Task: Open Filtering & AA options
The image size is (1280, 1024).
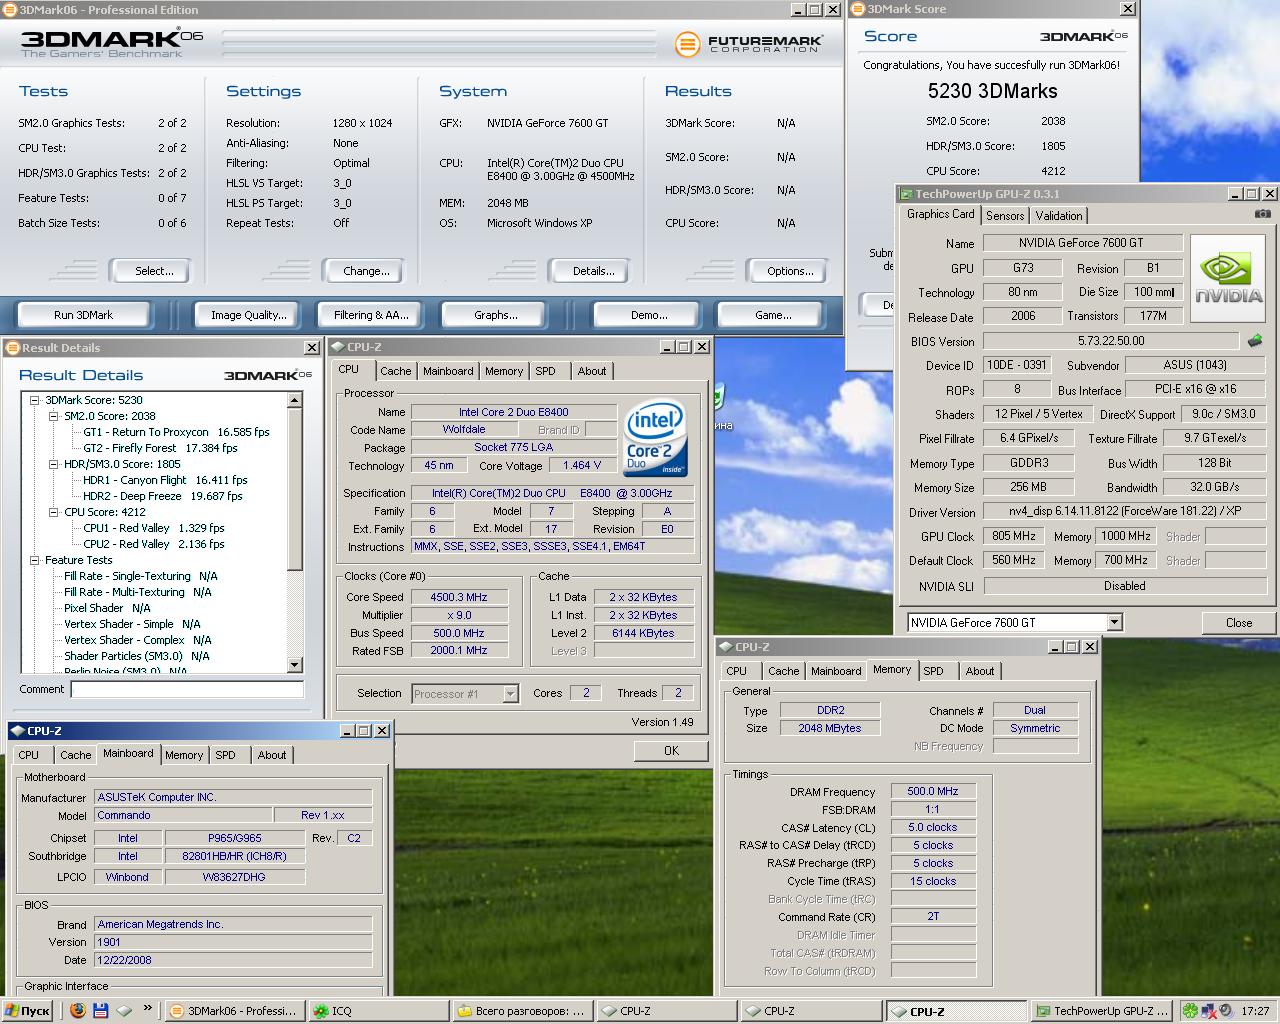Action: pyautogui.click(x=372, y=315)
